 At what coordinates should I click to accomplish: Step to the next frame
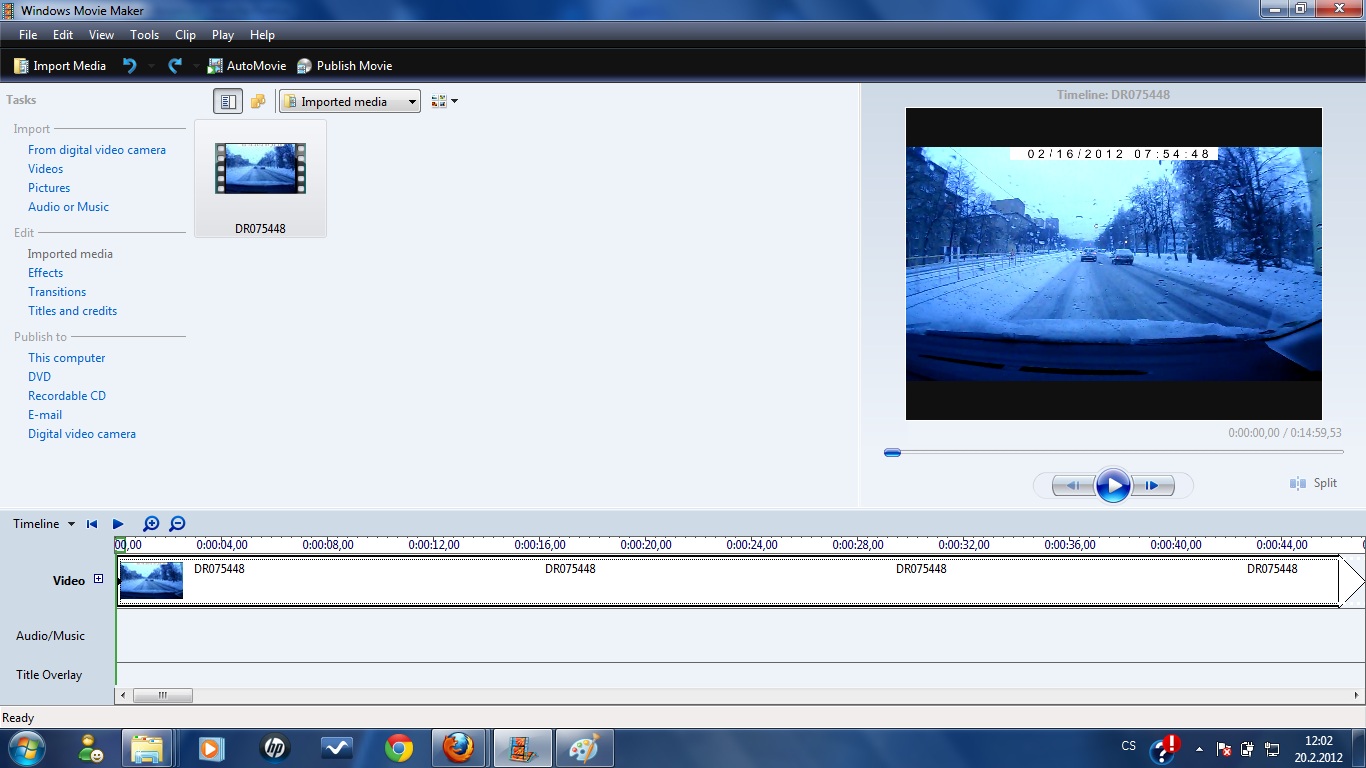pyautogui.click(x=1153, y=486)
